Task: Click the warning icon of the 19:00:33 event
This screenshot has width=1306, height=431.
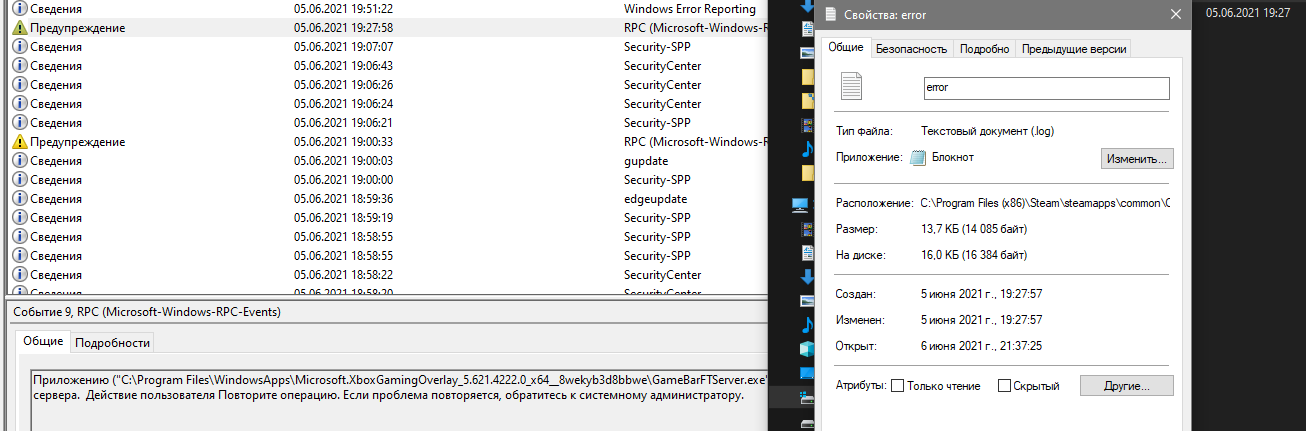Action: [x=19, y=142]
